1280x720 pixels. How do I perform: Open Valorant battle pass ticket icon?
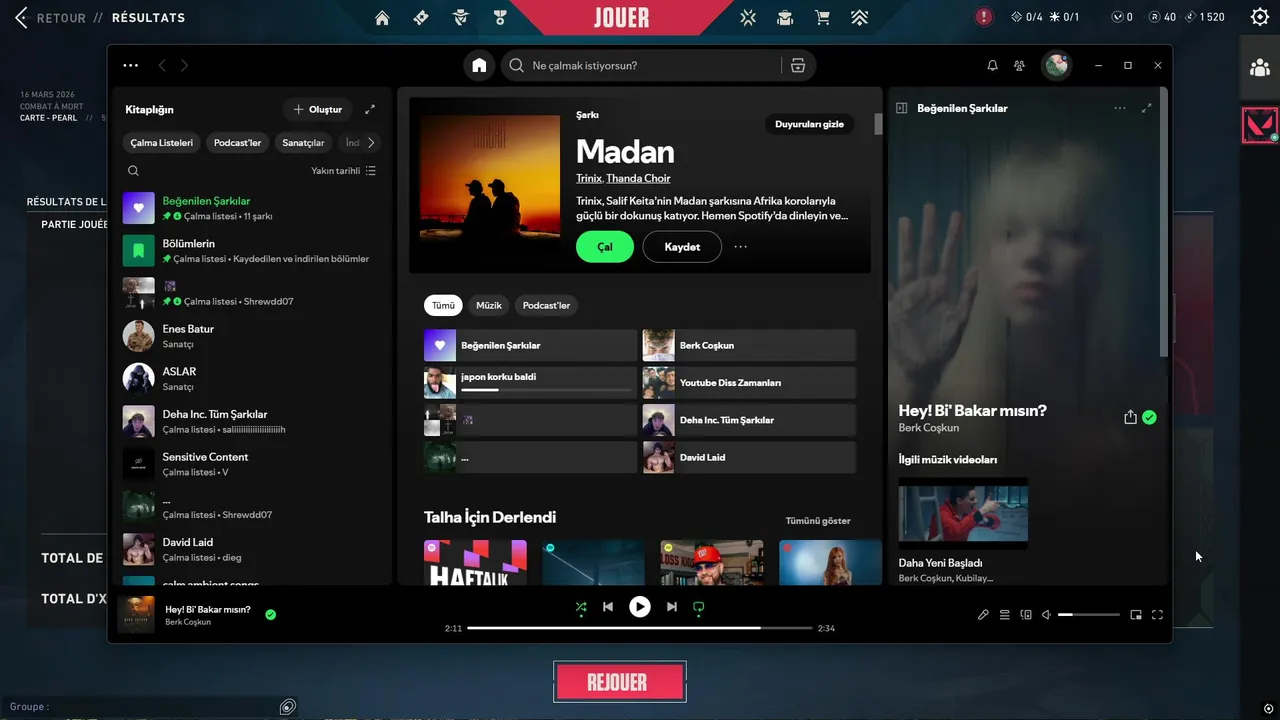(x=421, y=17)
